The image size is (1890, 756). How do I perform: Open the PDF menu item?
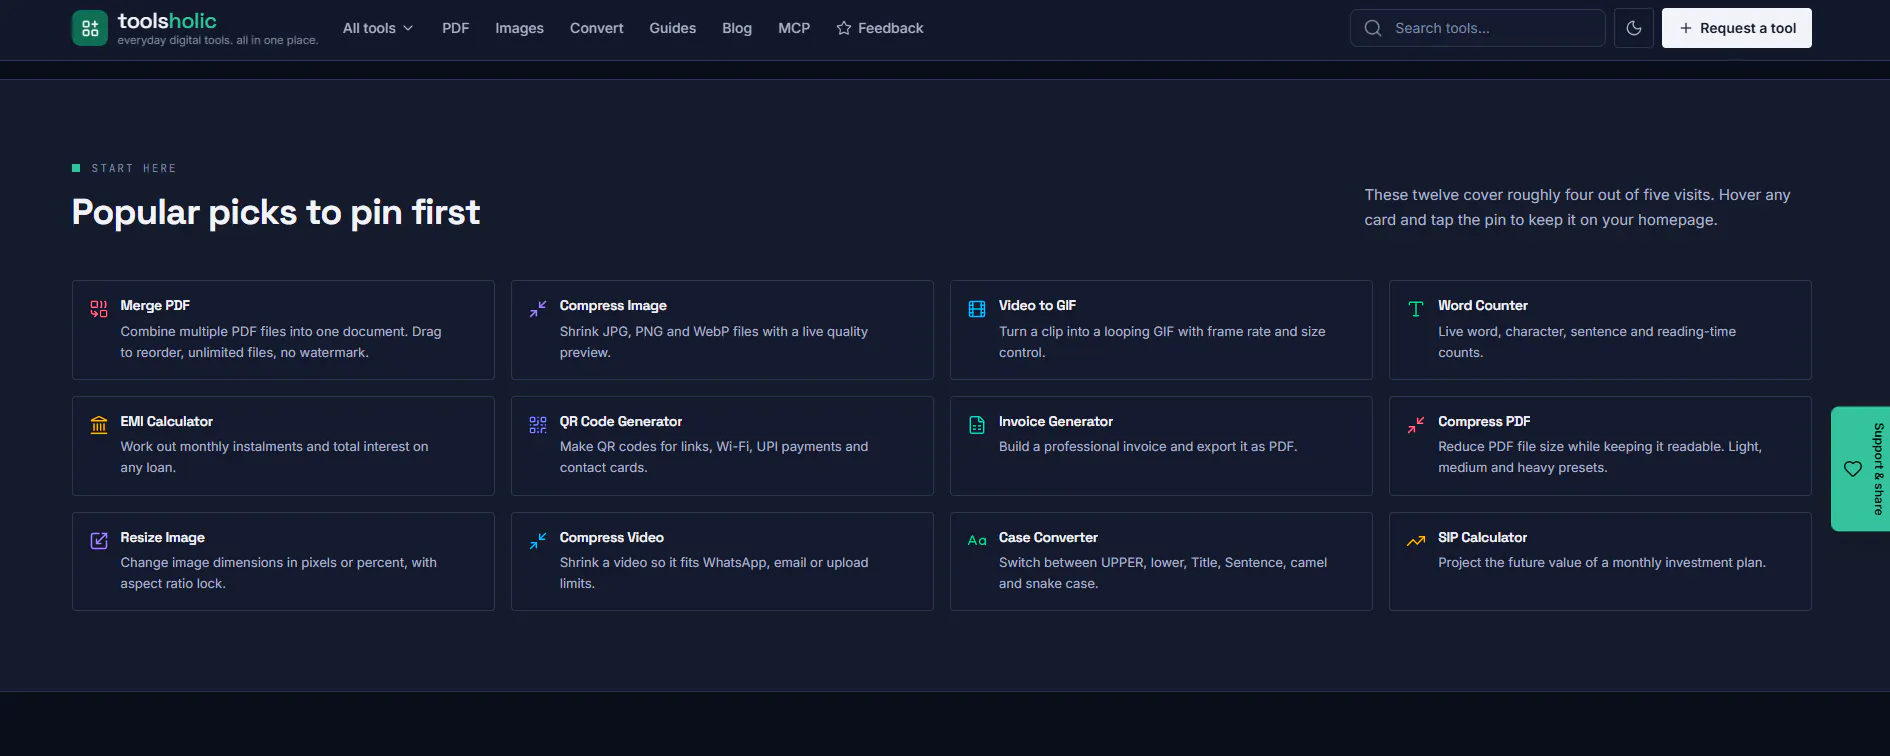(456, 28)
